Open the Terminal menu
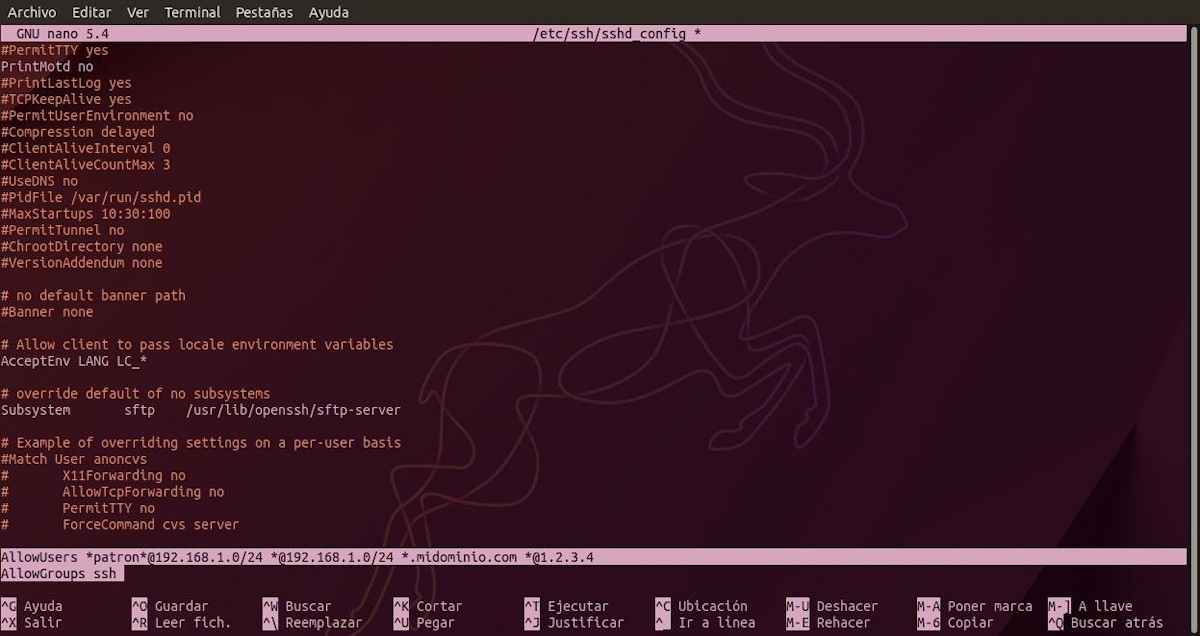The height and width of the screenshot is (636, 1200). (x=192, y=12)
